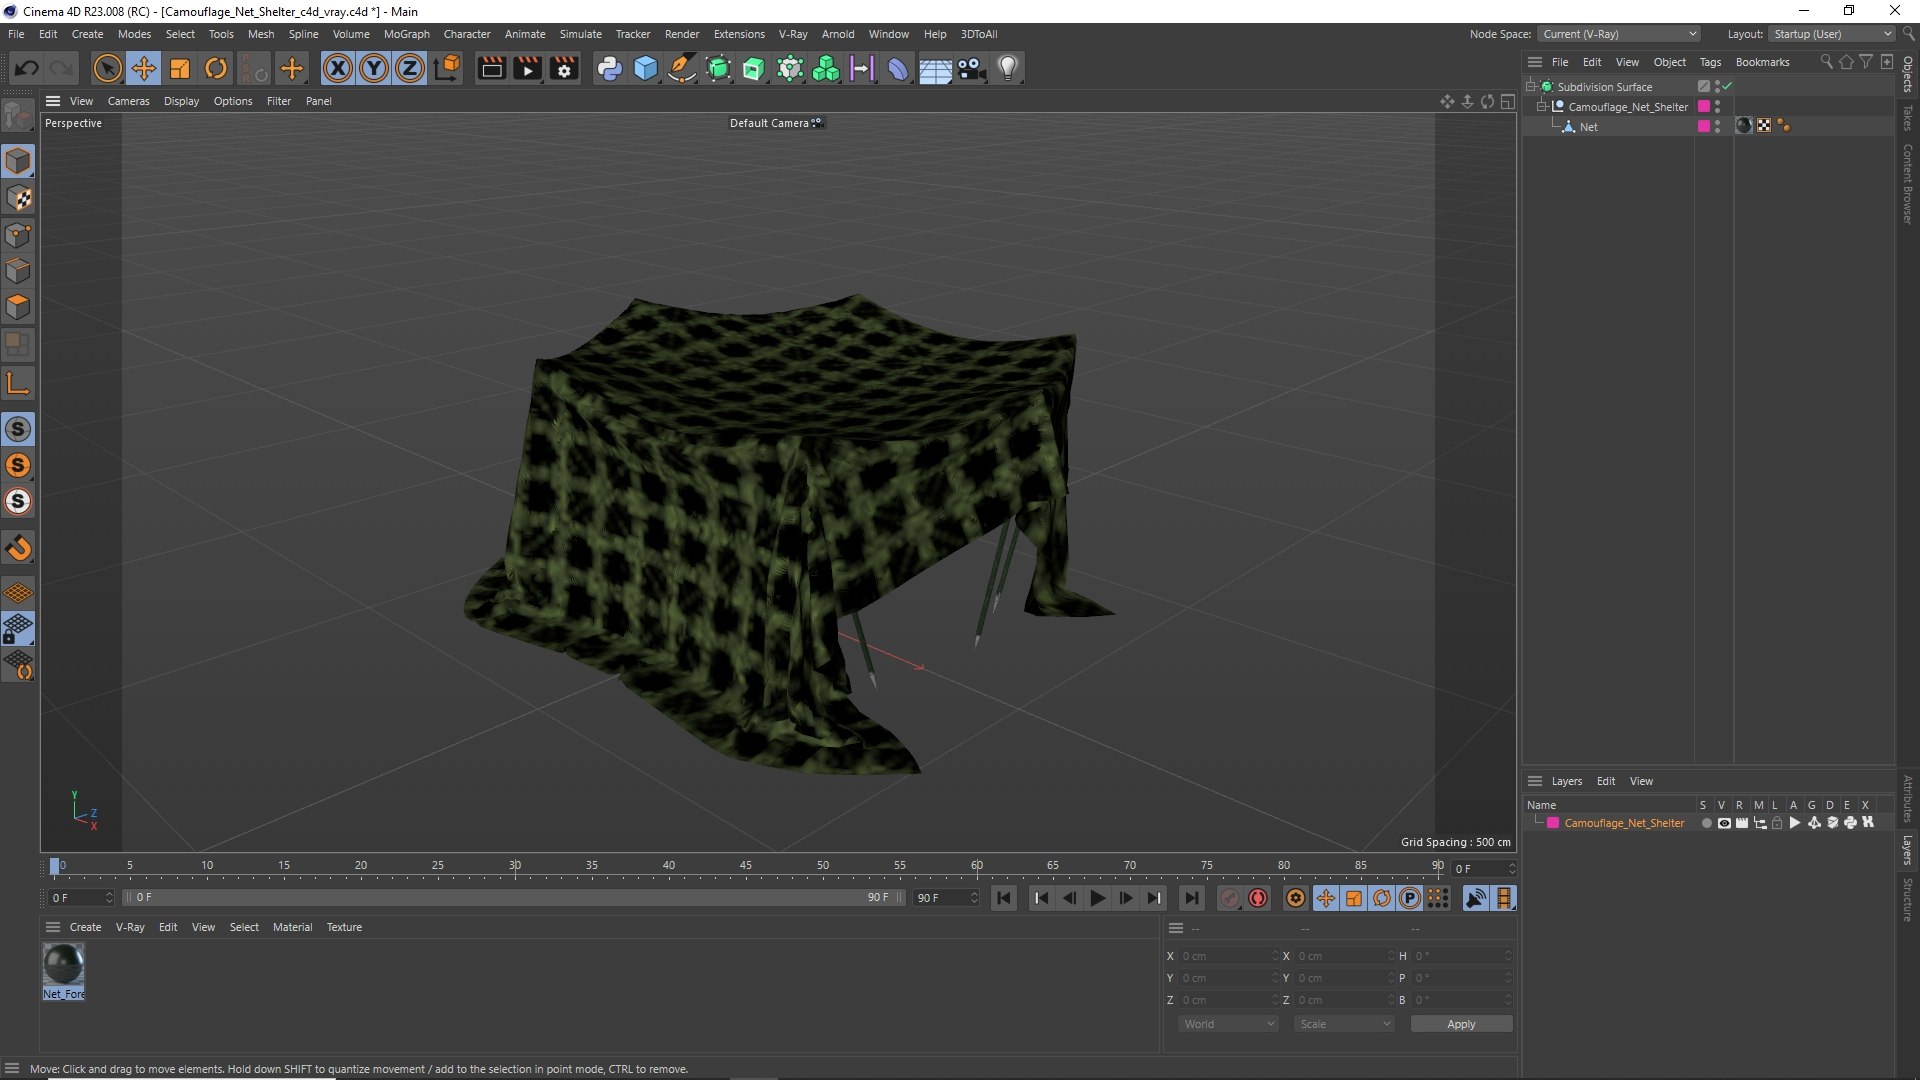Add a Light object
Screen dimensions: 1920x1080
1008,68
